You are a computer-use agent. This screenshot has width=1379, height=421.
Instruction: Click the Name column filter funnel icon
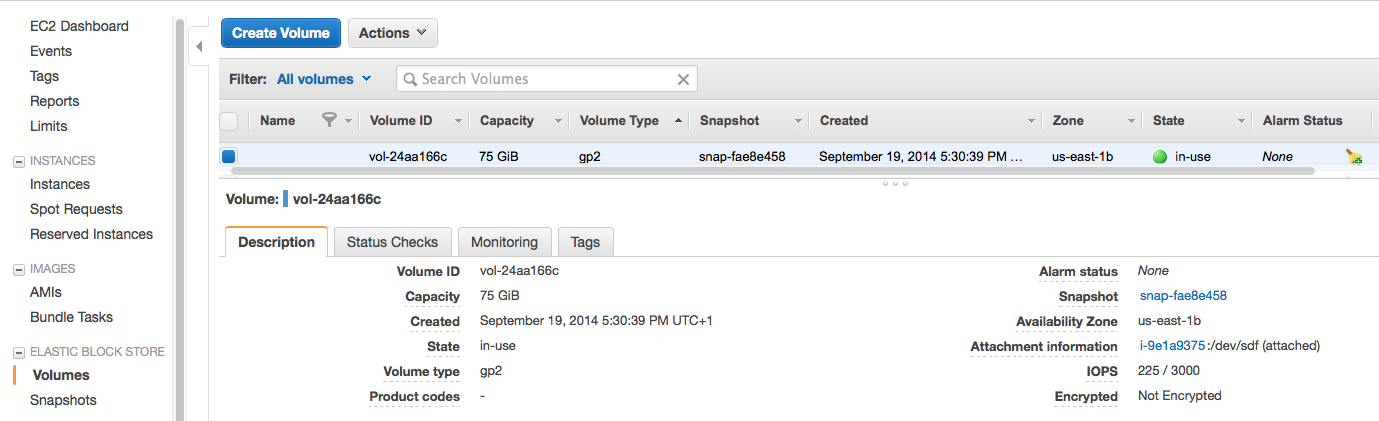pos(329,120)
